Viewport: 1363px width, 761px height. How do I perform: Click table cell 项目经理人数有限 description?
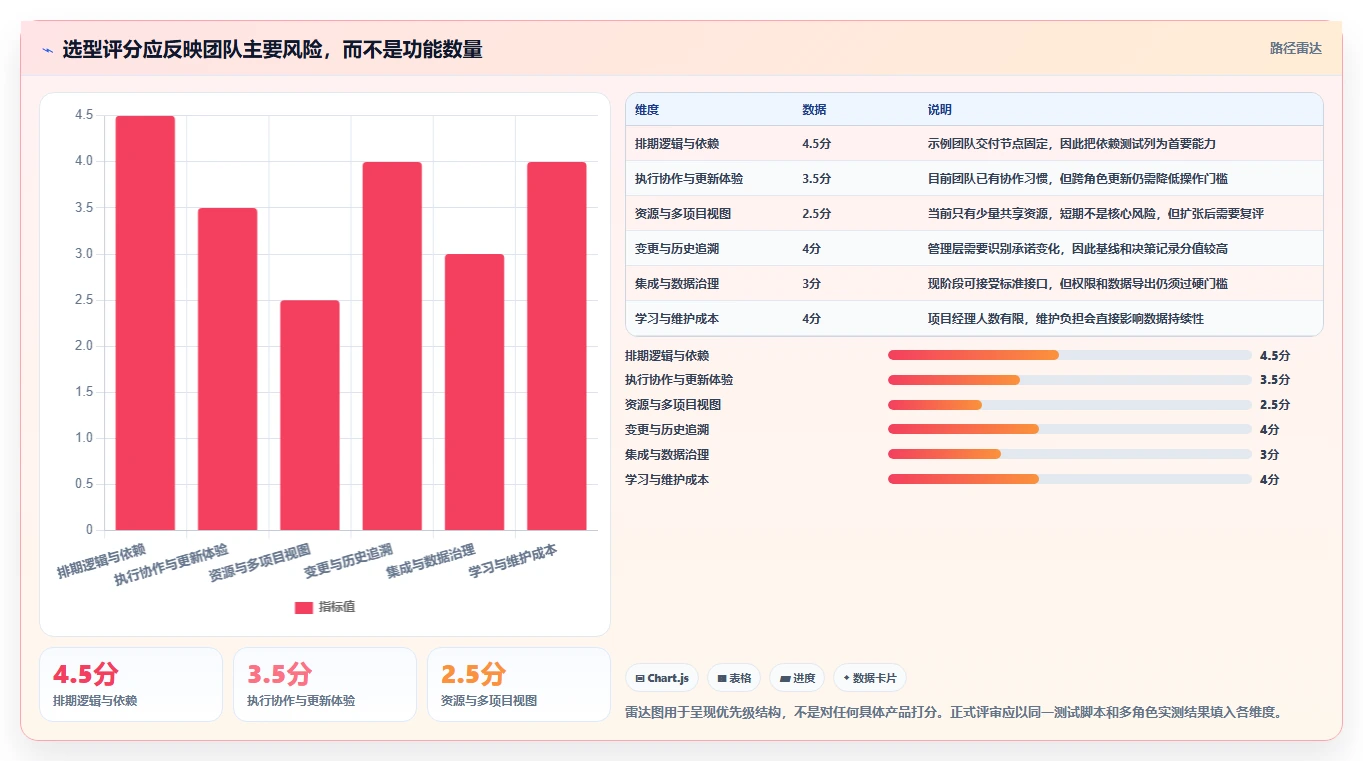[1066, 319]
